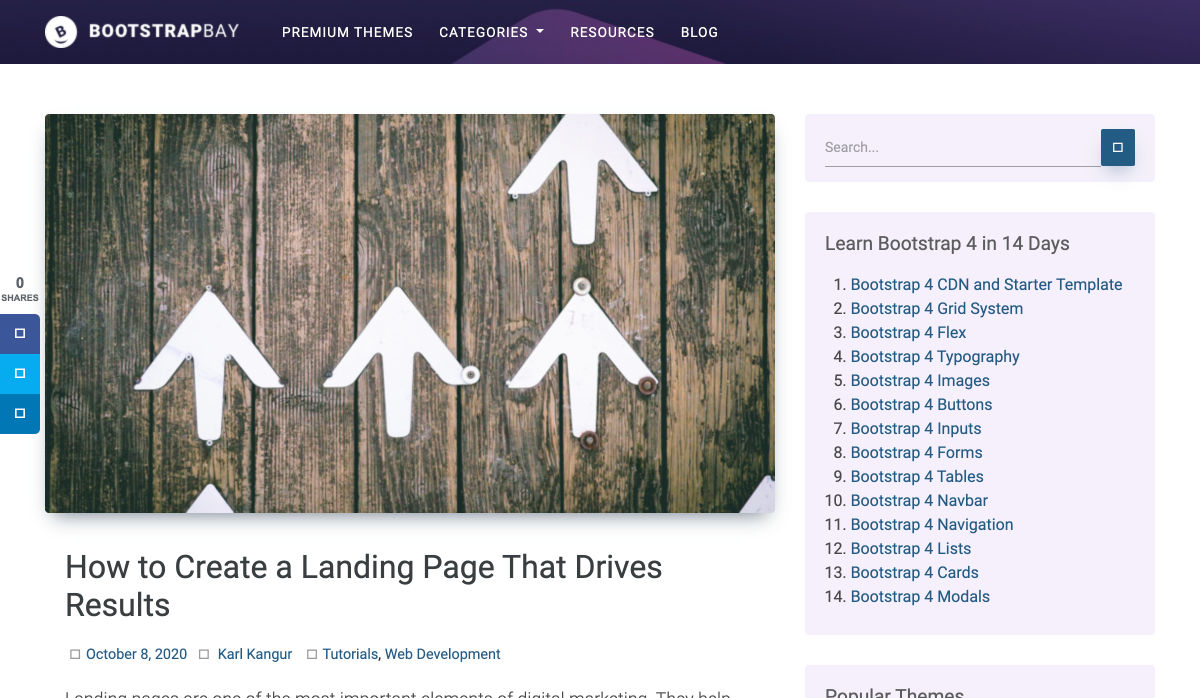The image size is (1200, 698).
Task: Click the 0 Shares counter
Action: (20, 289)
